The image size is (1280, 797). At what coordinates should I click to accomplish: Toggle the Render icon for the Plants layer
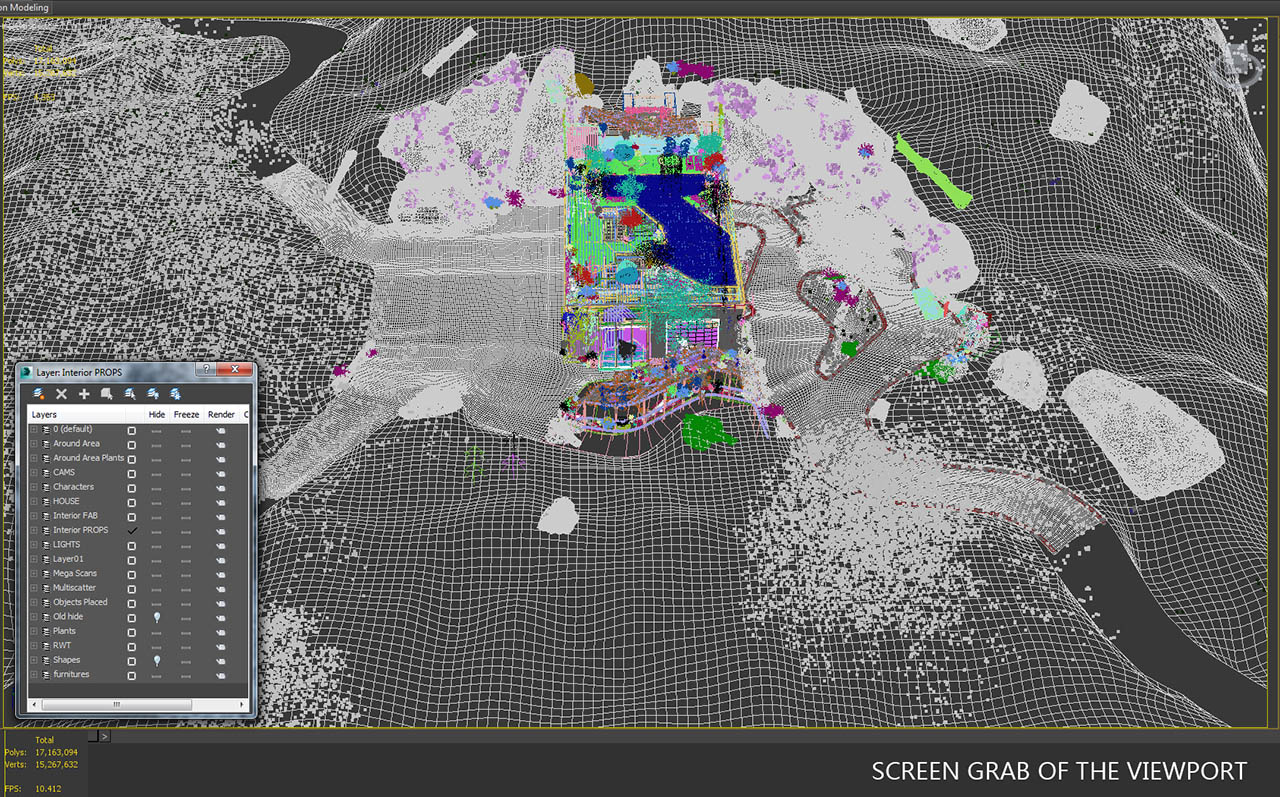pyautogui.click(x=220, y=631)
